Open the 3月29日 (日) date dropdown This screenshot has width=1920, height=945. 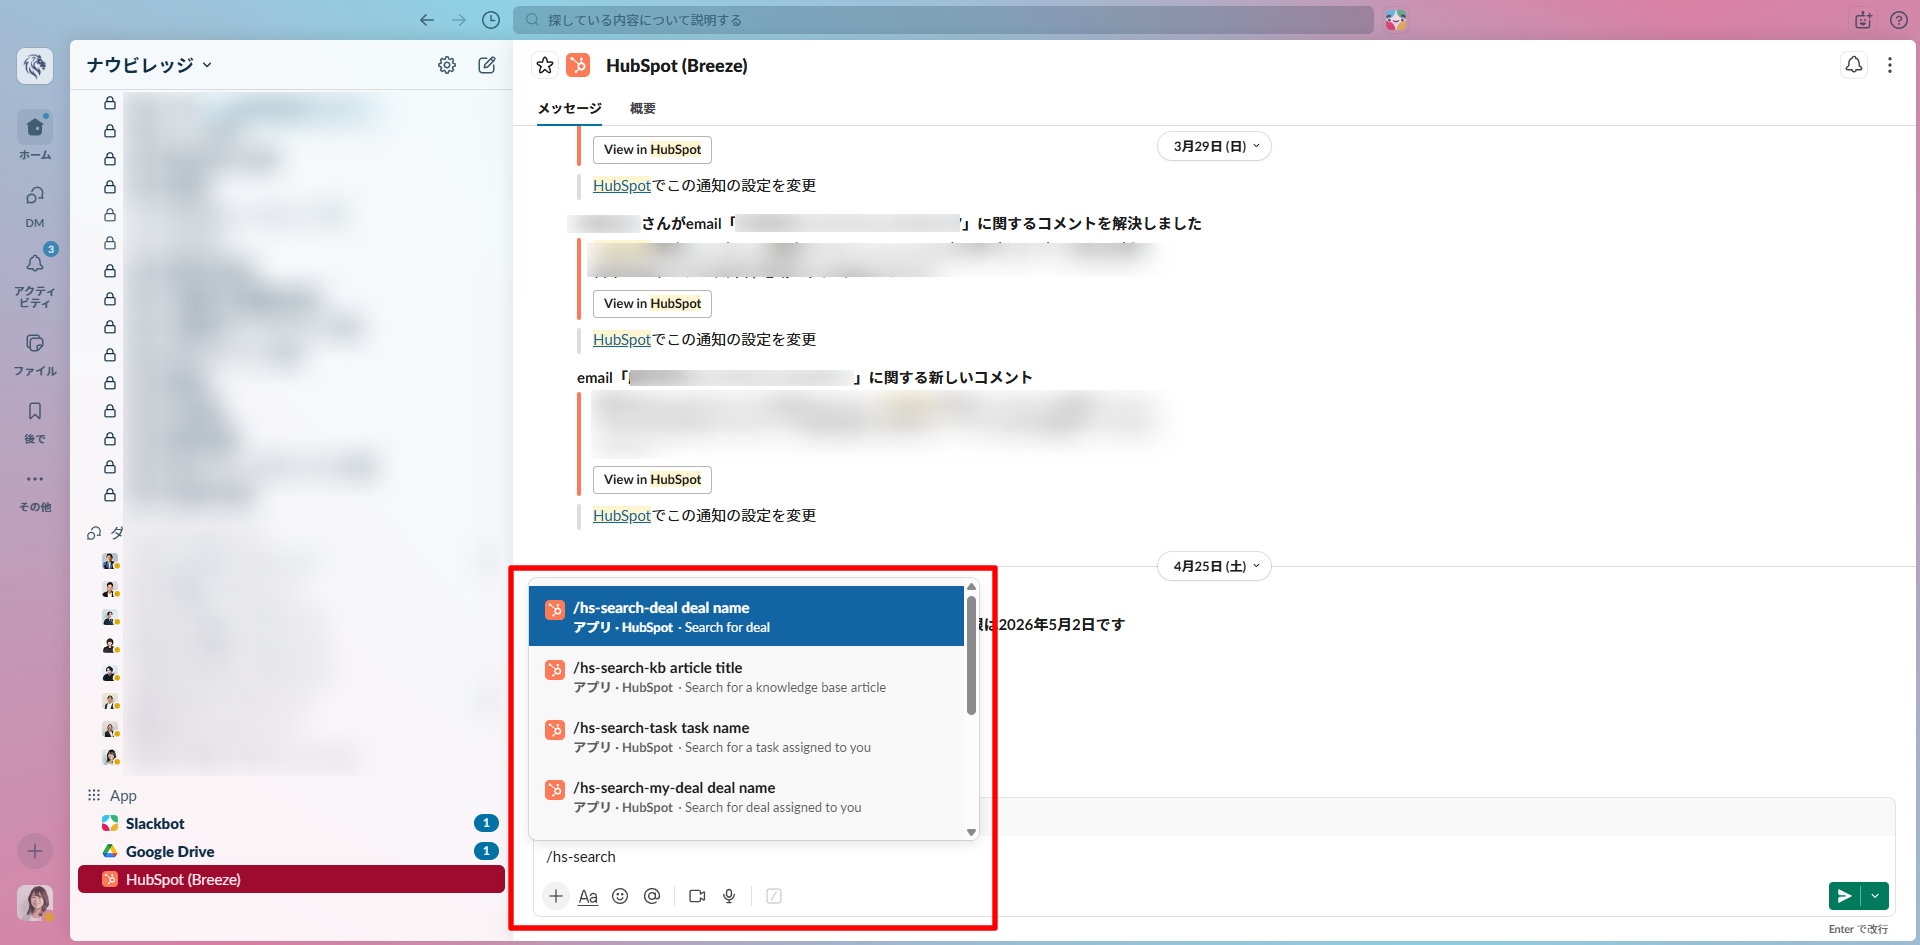(1215, 146)
